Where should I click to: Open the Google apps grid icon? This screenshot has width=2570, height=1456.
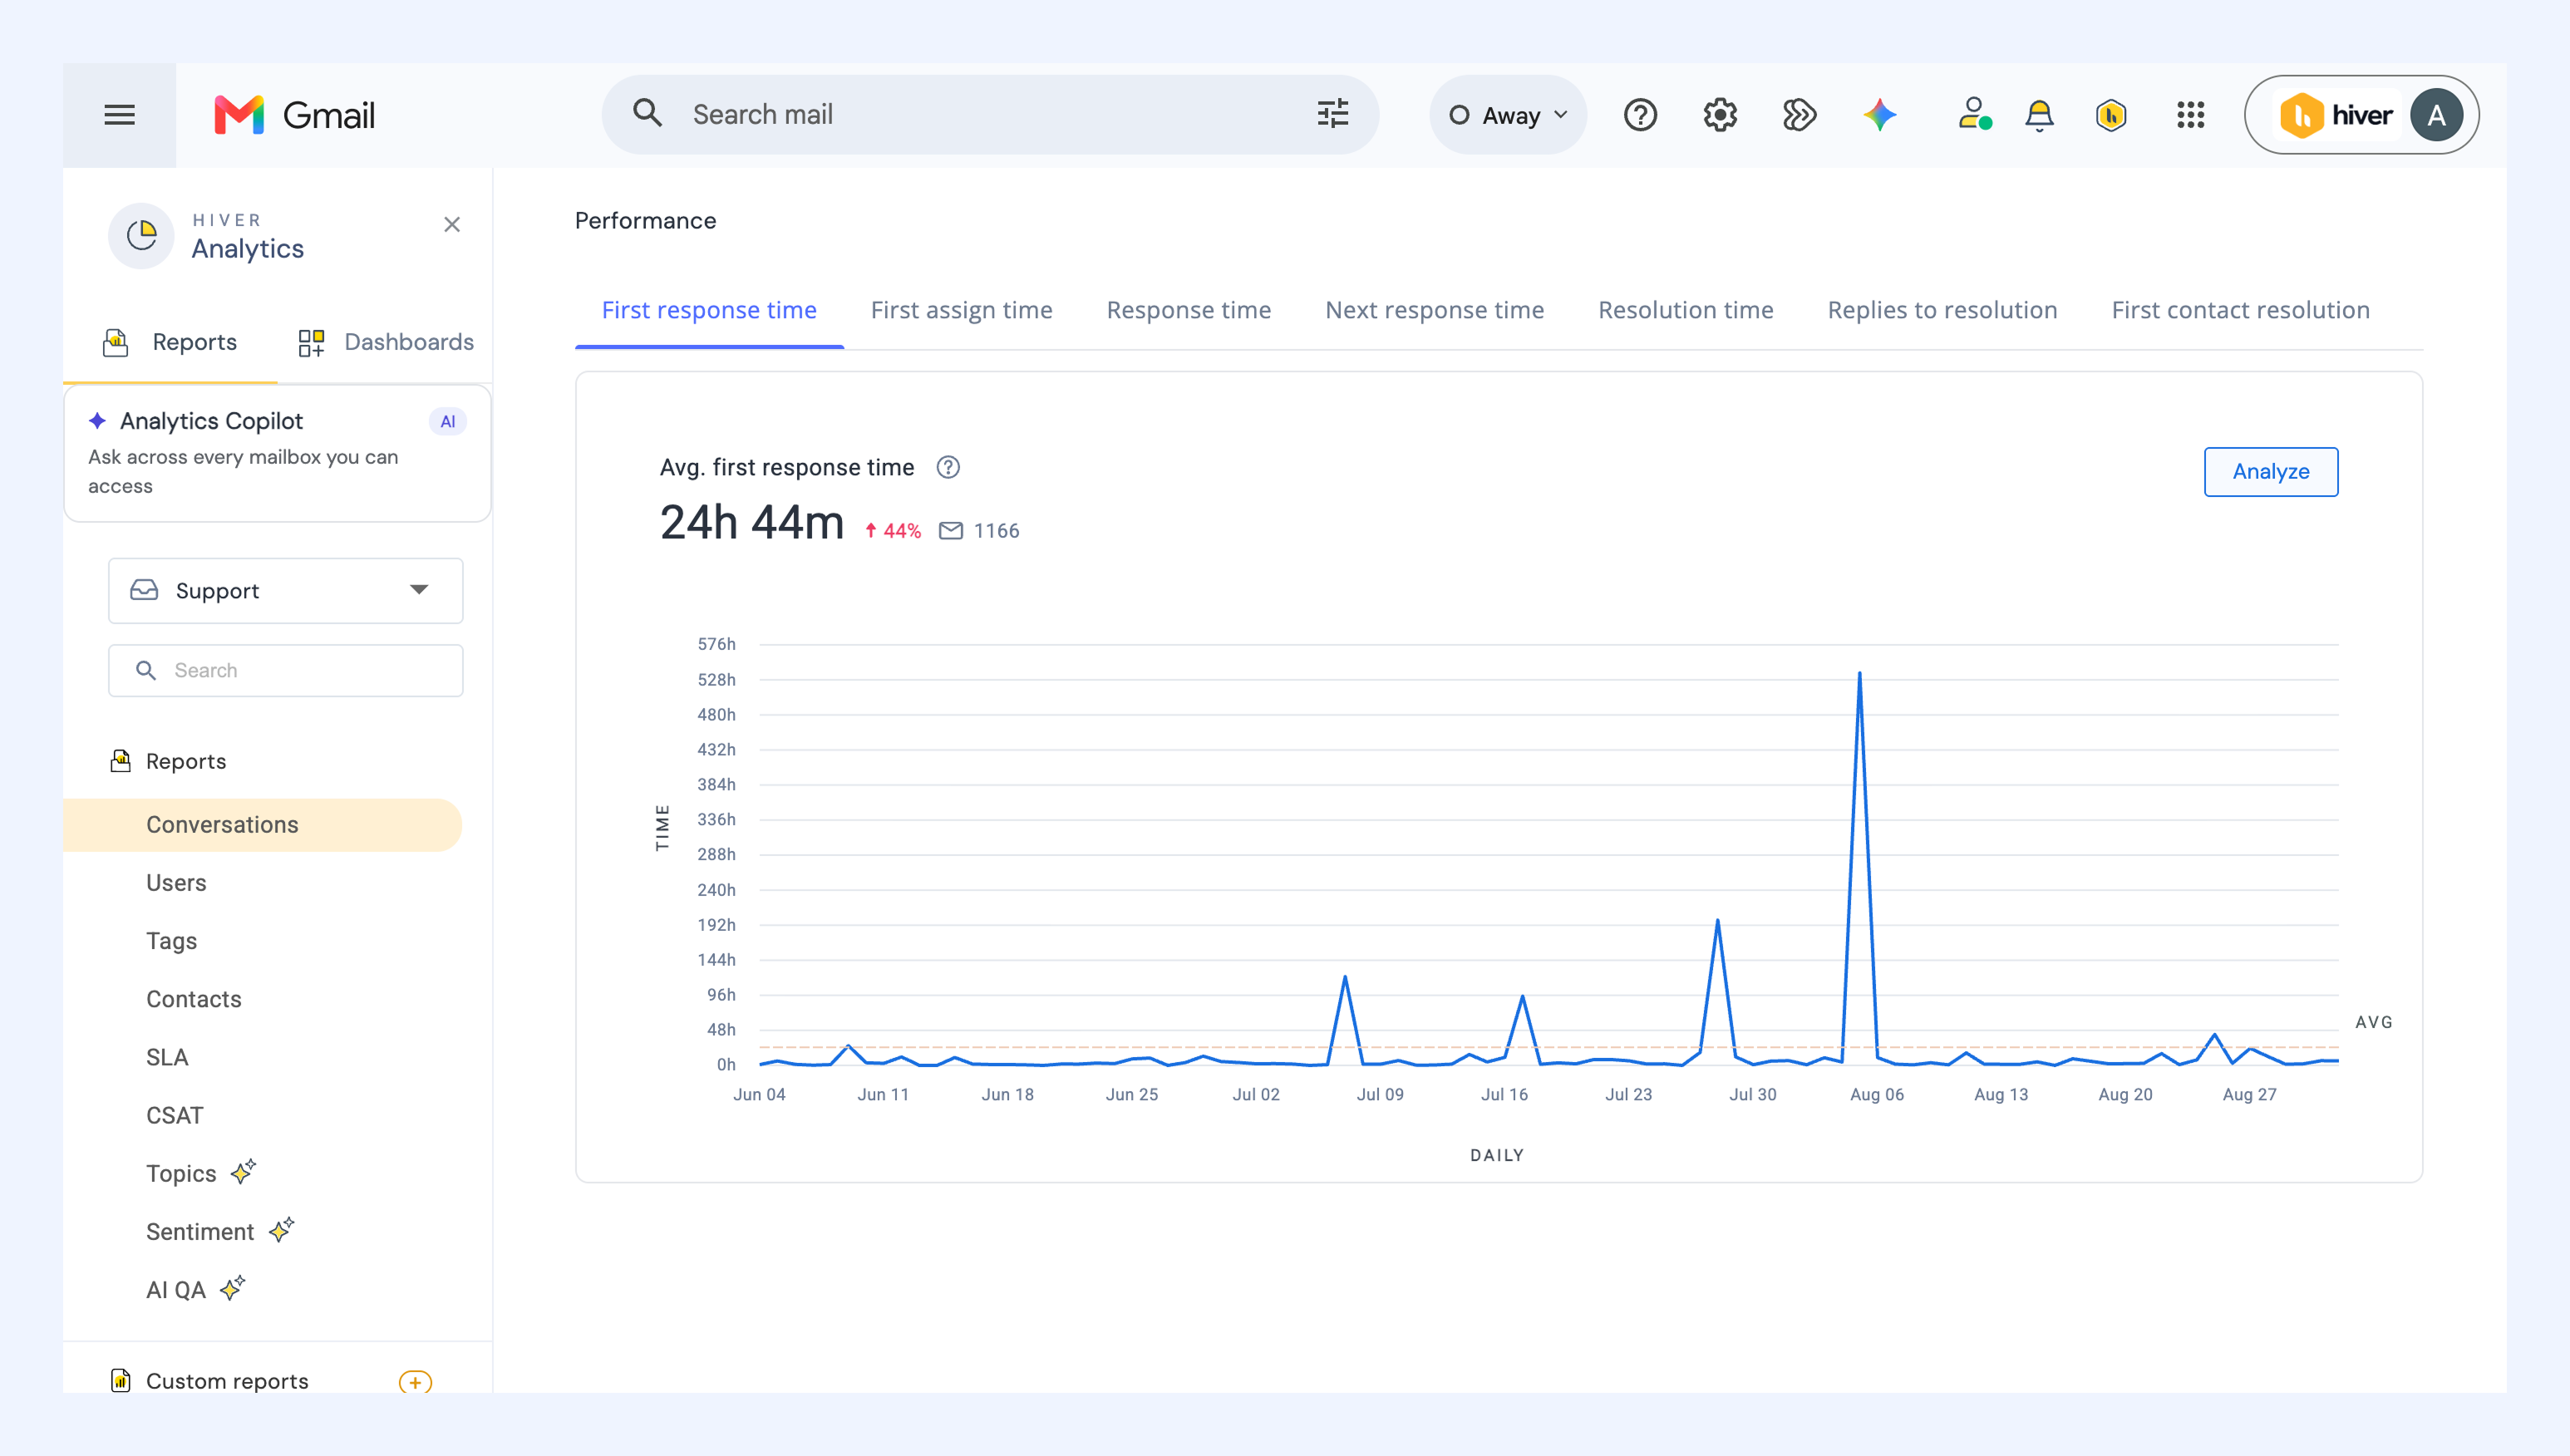(x=2190, y=115)
